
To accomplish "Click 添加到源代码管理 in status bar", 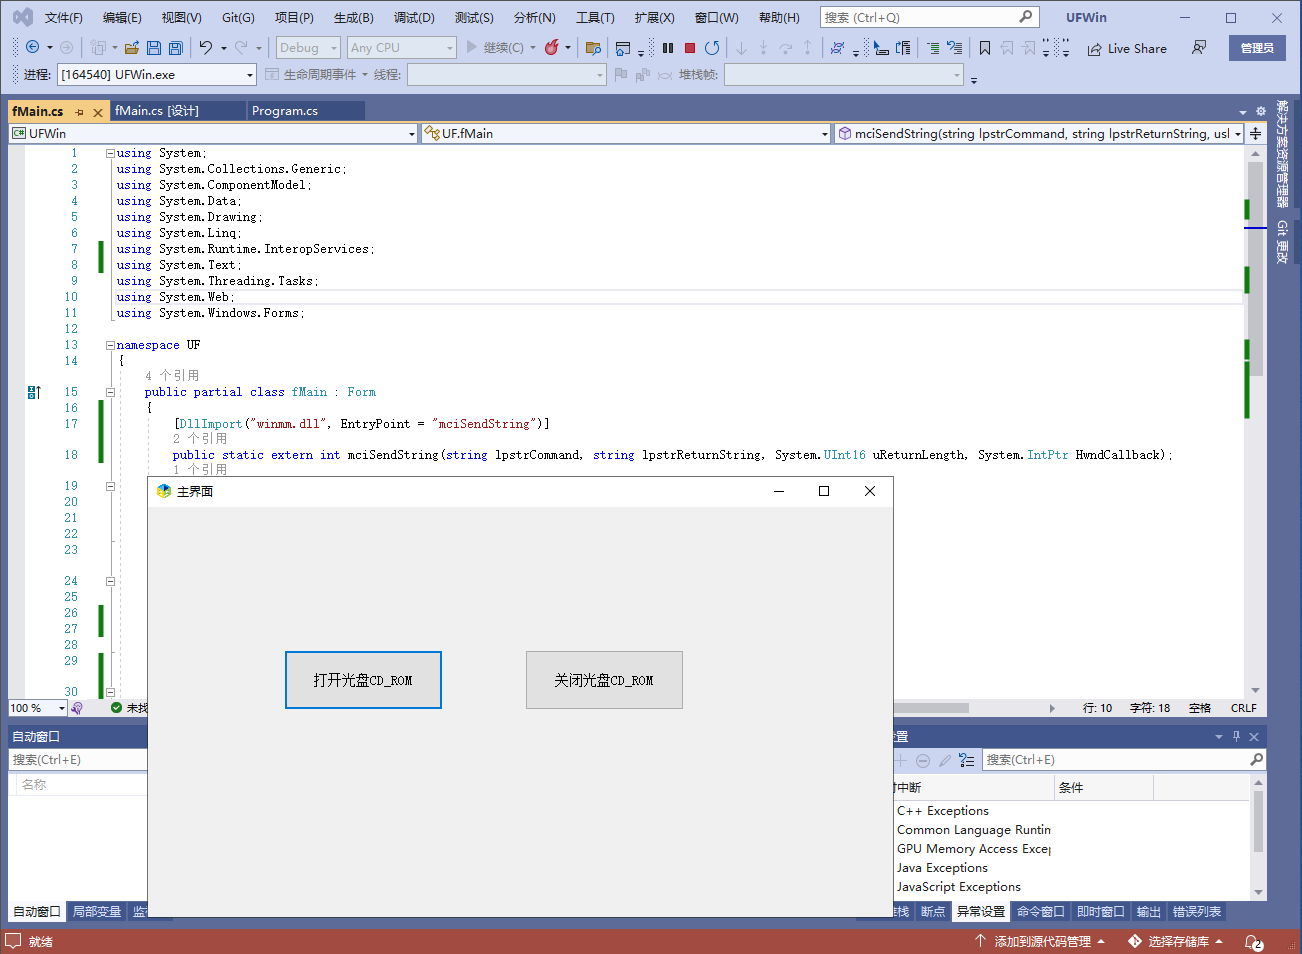I will [x=1041, y=942].
